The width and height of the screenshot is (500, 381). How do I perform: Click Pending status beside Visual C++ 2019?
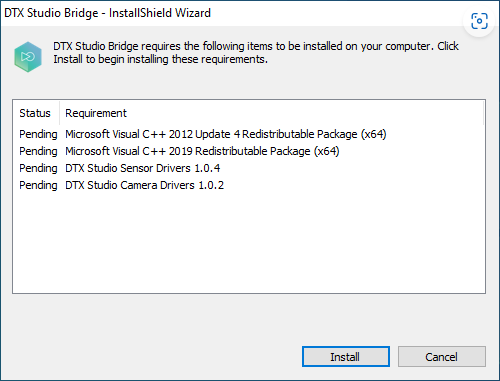pyautogui.click(x=38, y=151)
